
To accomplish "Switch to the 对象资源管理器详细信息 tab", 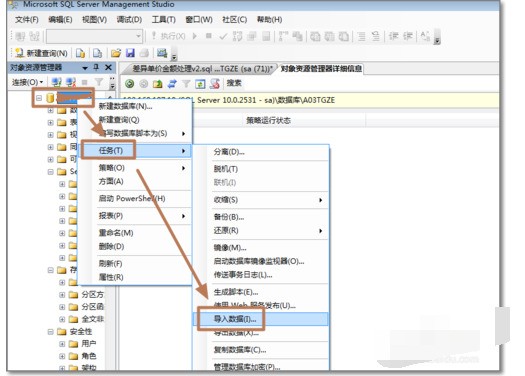I will pyautogui.click(x=321, y=69).
